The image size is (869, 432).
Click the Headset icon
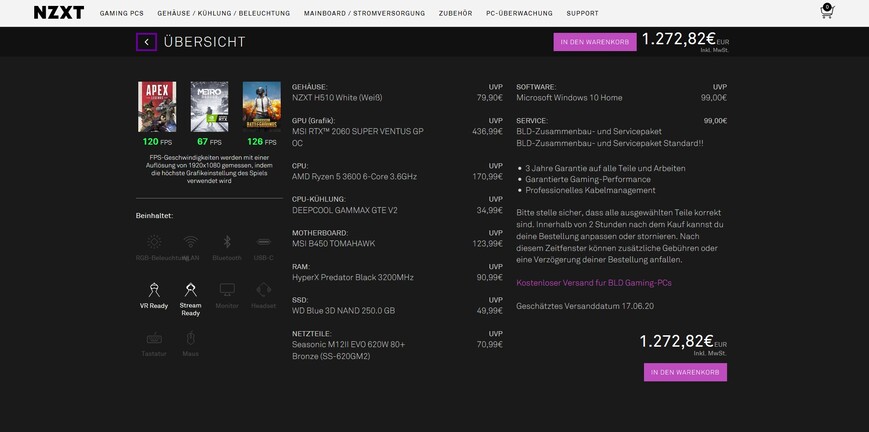264,289
